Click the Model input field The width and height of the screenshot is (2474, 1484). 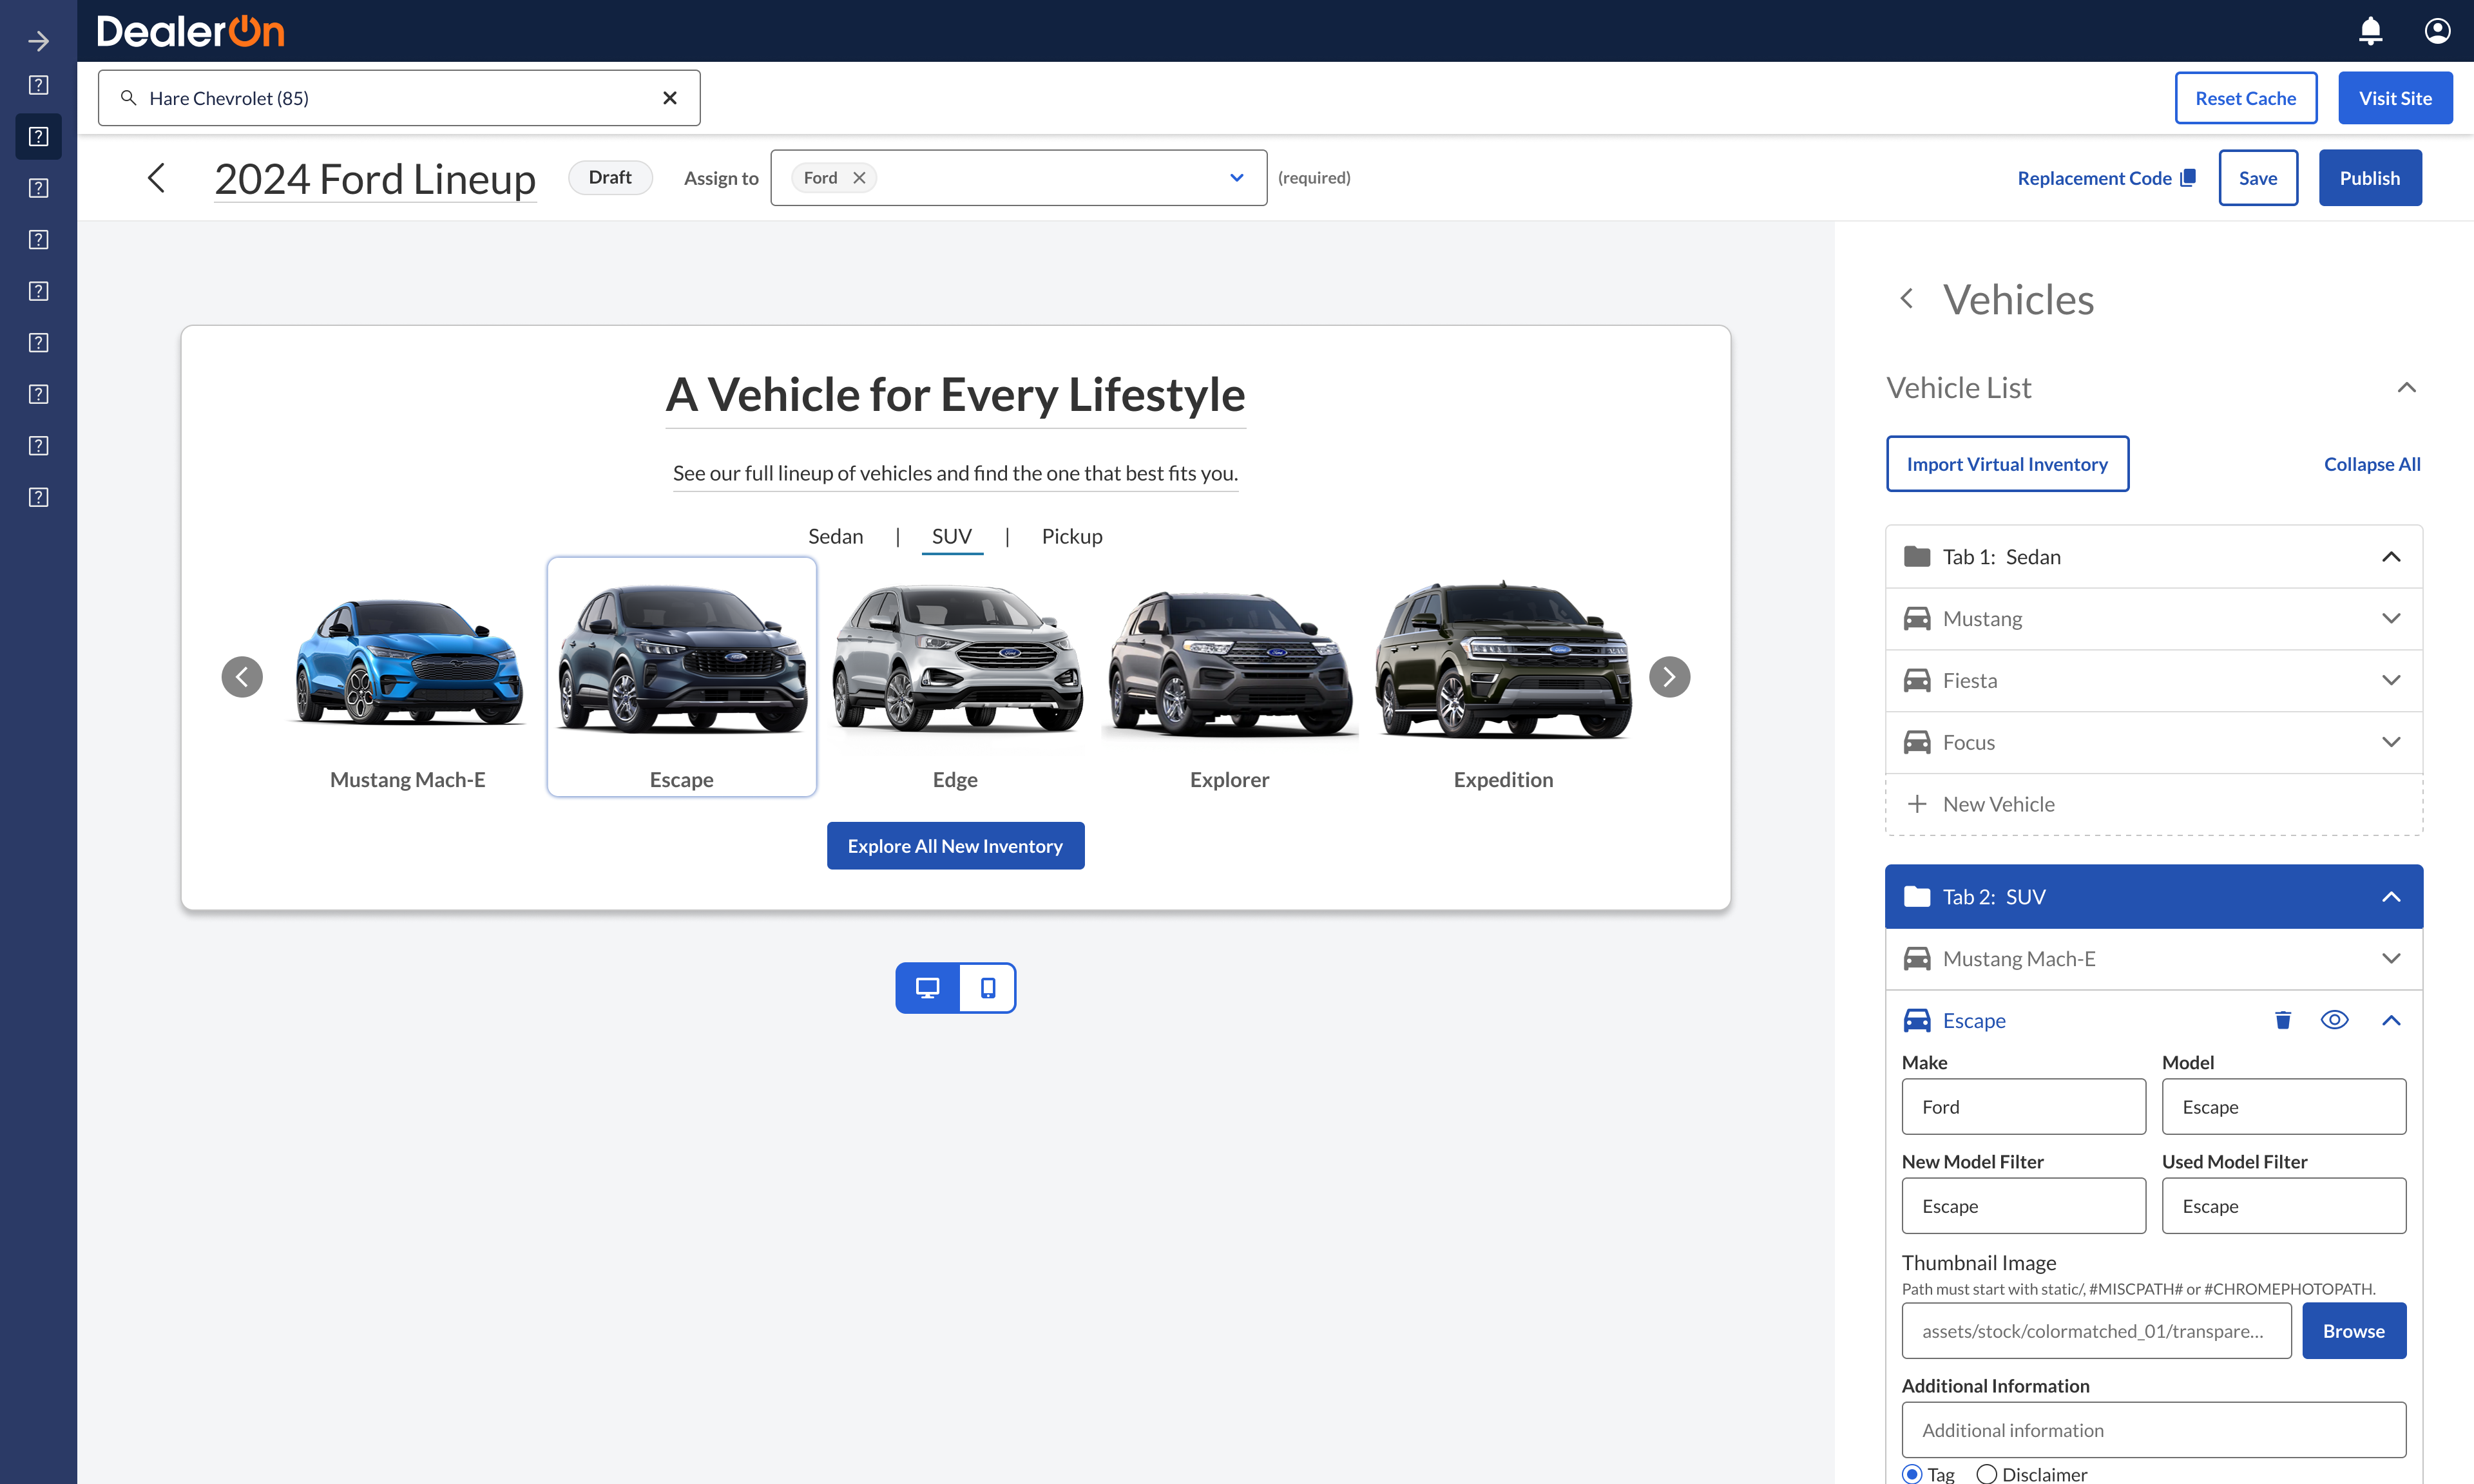(x=2284, y=1107)
